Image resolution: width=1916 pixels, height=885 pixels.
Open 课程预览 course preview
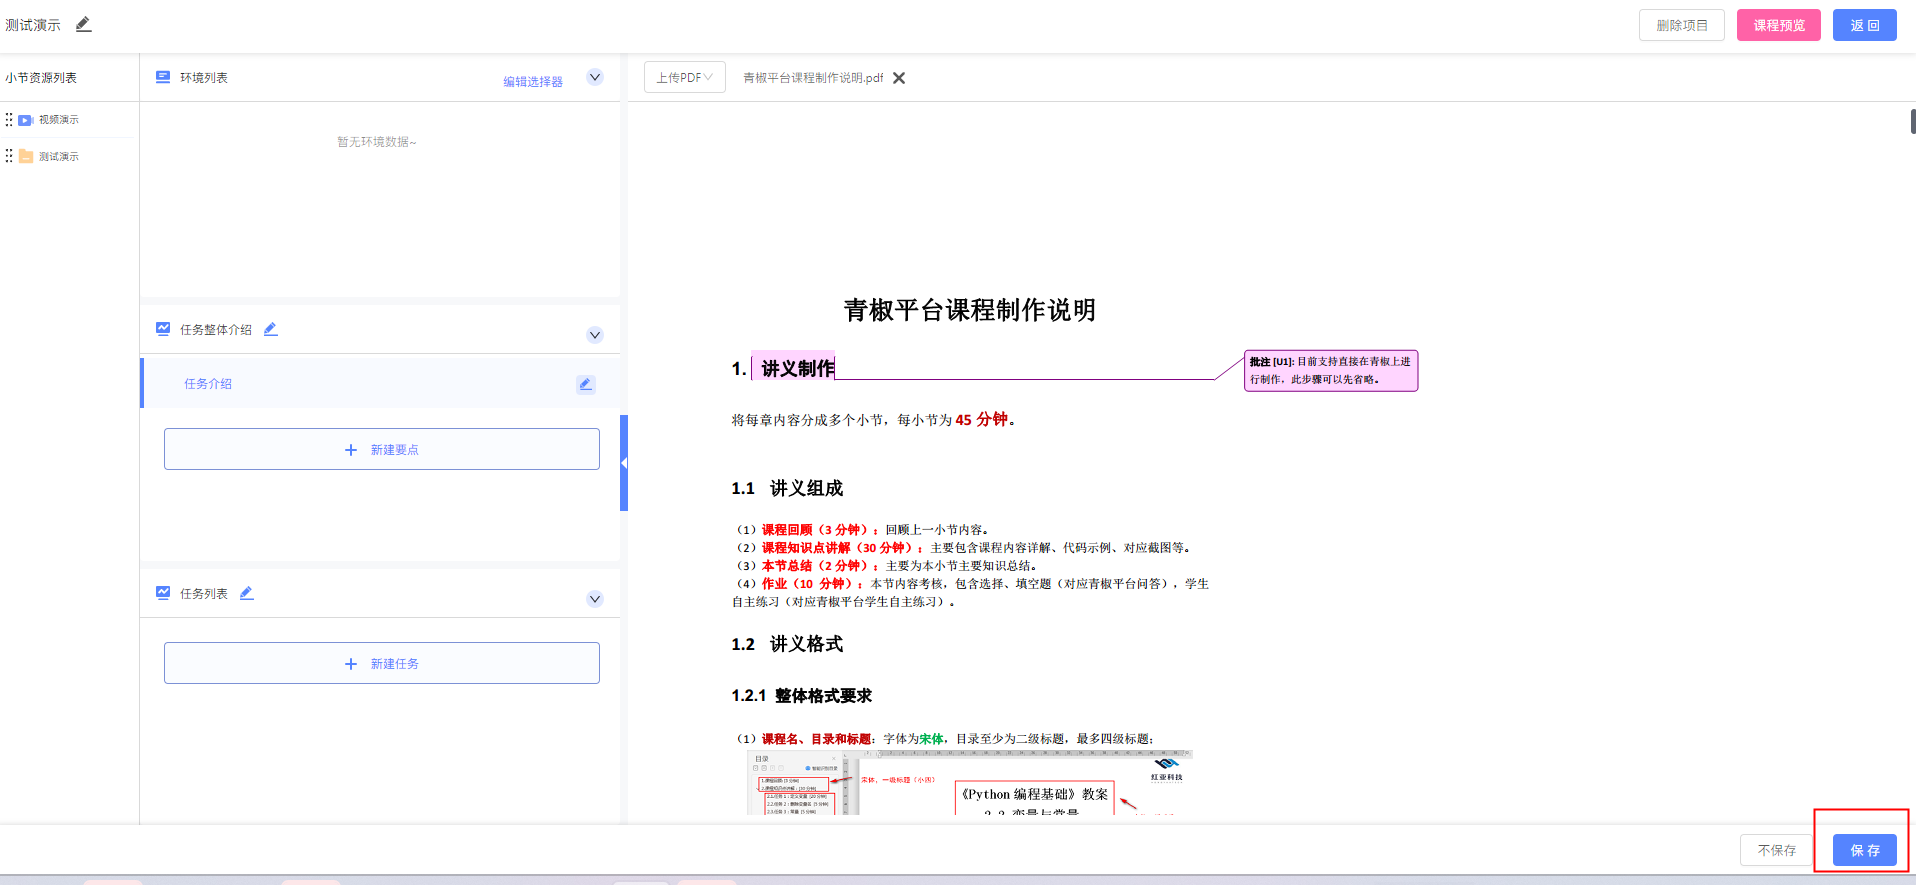1778,25
